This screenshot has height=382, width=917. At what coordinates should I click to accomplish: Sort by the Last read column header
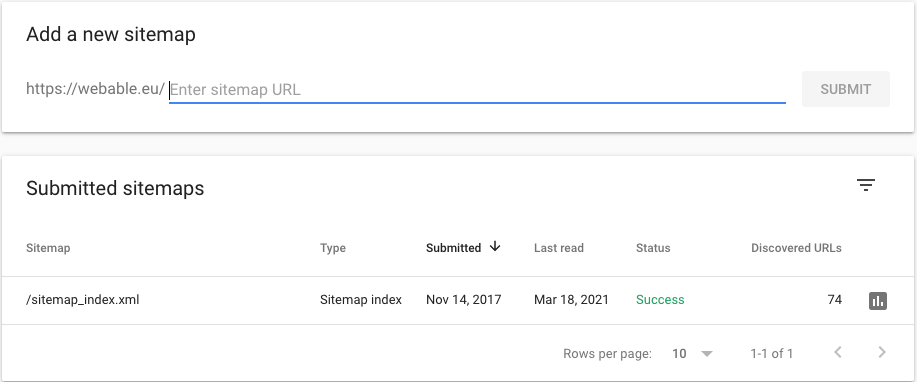coord(559,247)
